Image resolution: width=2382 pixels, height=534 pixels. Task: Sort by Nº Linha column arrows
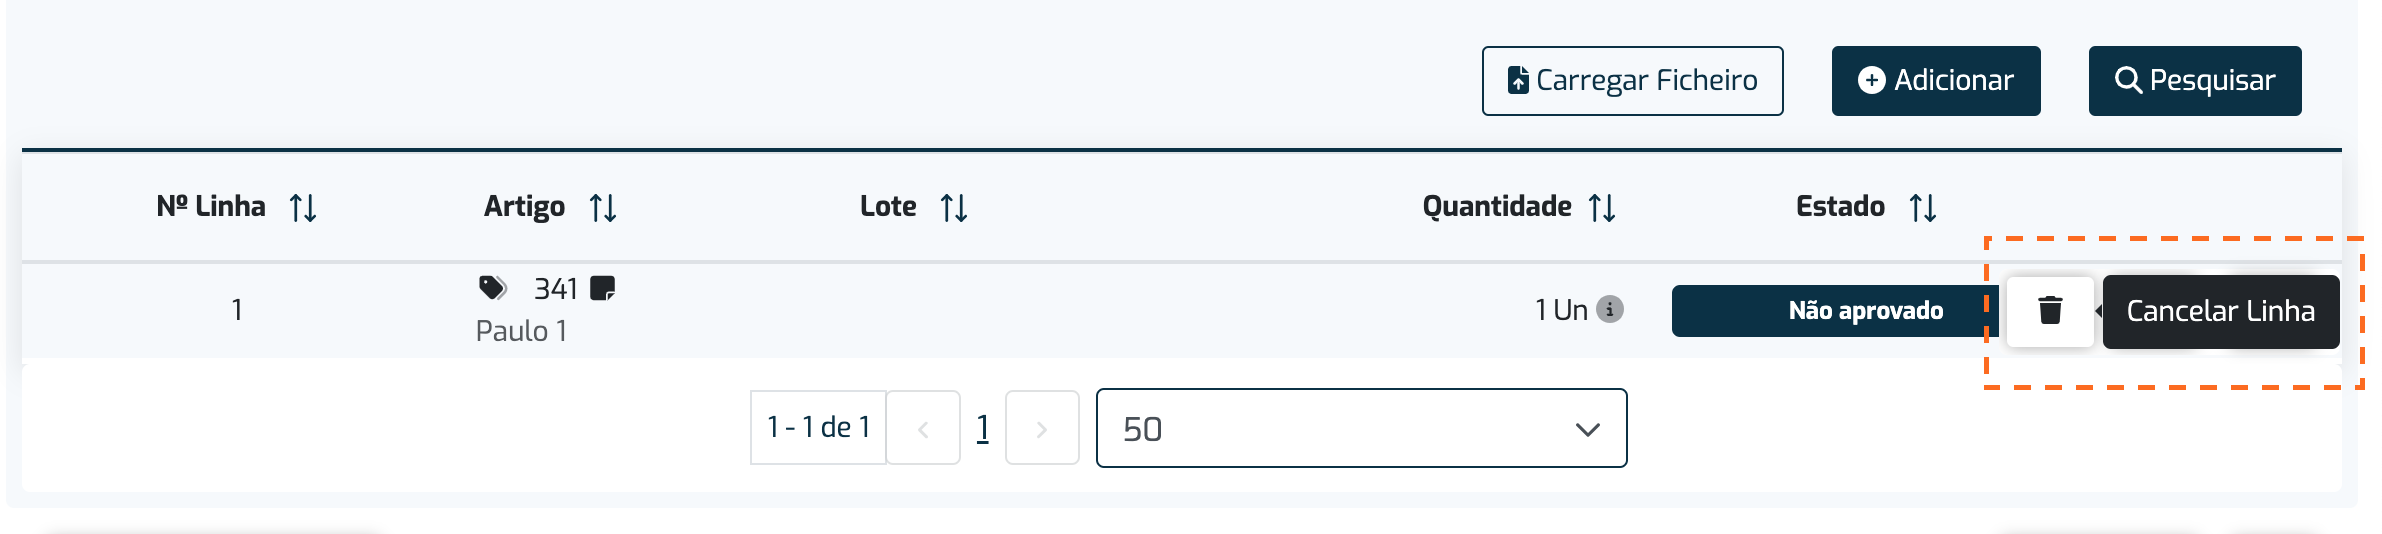click(x=303, y=208)
